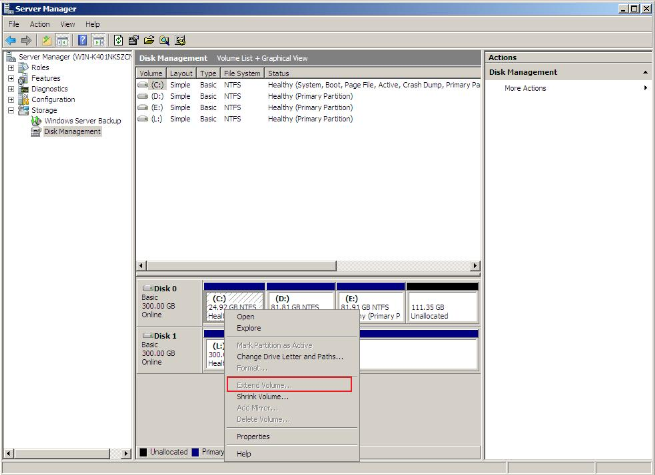This screenshot has width=655, height=475.
Task: Select the D: partition on Disk 0
Action: (301, 302)
